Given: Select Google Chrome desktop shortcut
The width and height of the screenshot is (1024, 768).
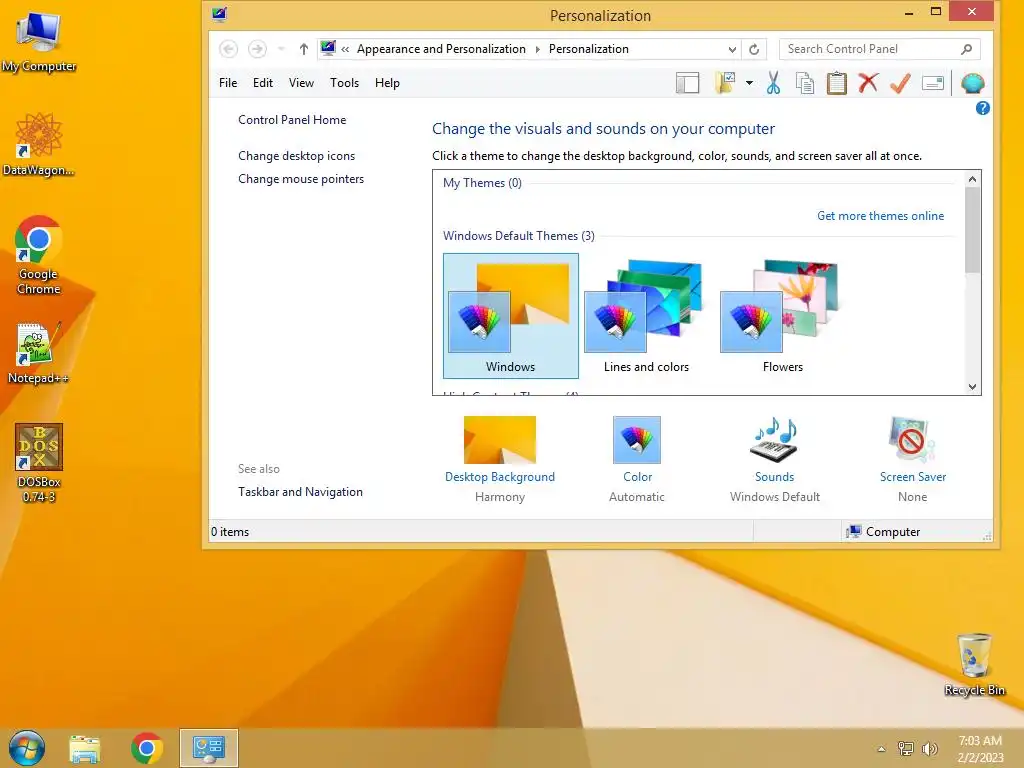Looking at the screenshot, I should tap(39, 255).
